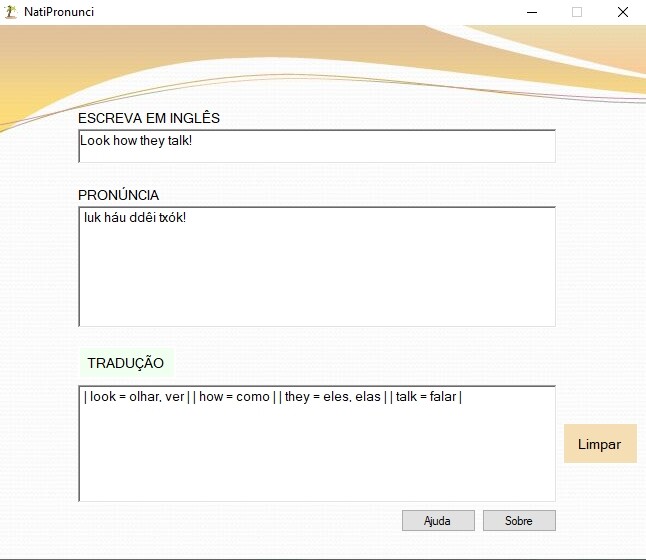Open the Ajuda help button

(x=438, y=521)
